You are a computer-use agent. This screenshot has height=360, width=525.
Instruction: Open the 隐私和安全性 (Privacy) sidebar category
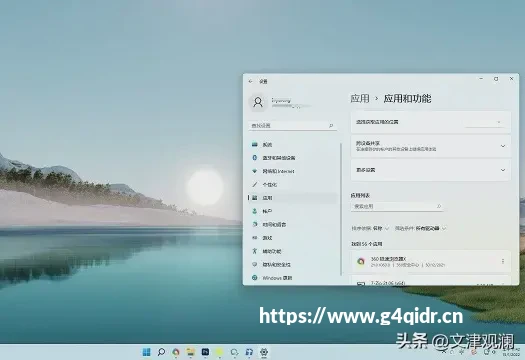point(293,265)
